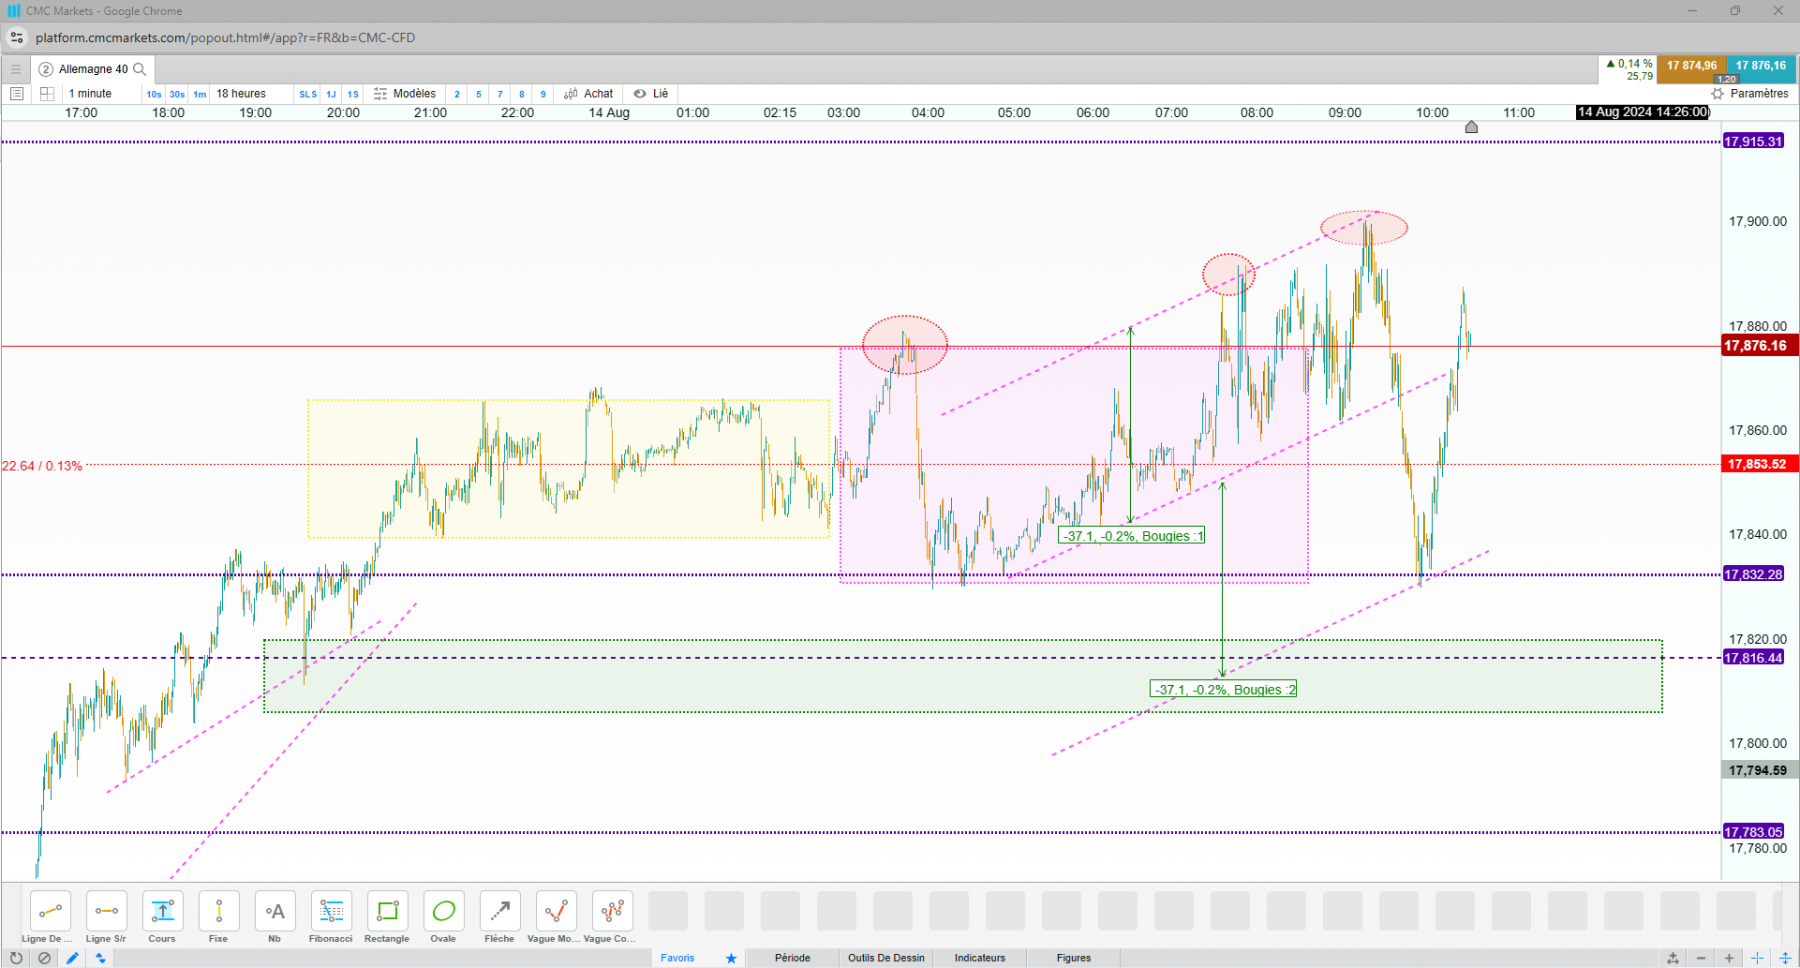1800x968 pixels.
Task: Click the blue up-down arrows icon
Action: (x=100, y=958)
